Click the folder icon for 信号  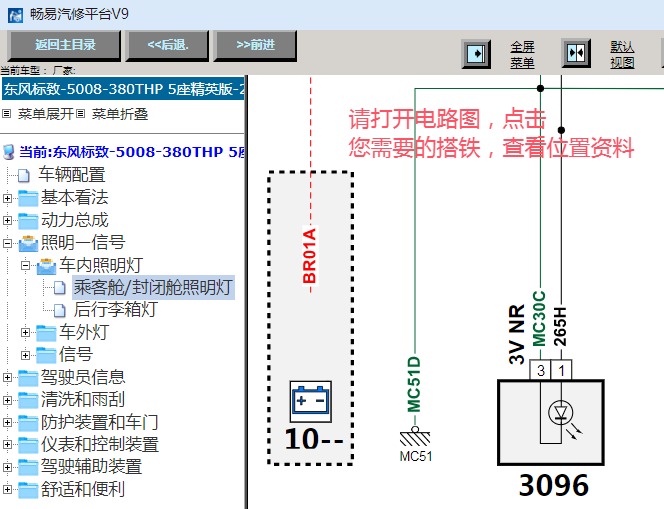point(46,355)
